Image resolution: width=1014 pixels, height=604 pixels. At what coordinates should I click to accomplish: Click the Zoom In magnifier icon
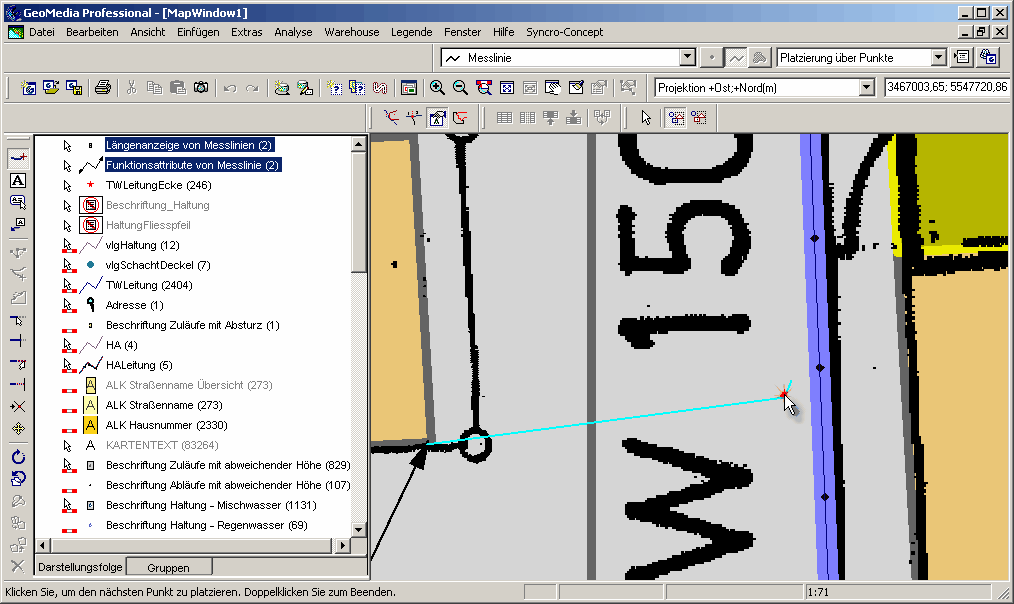click(x=437, y=88)
